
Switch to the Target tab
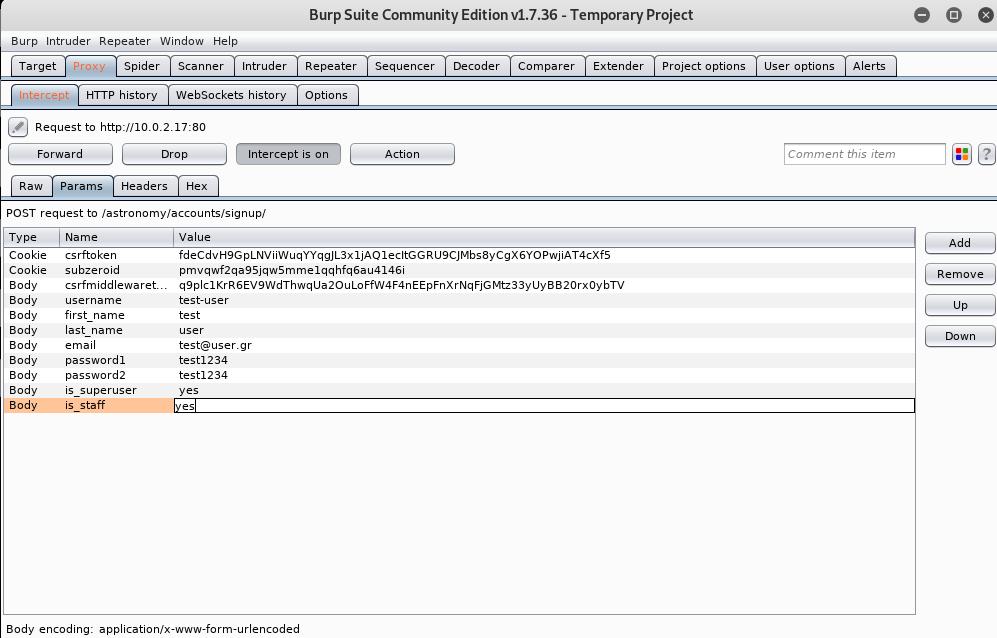[38, 66]
